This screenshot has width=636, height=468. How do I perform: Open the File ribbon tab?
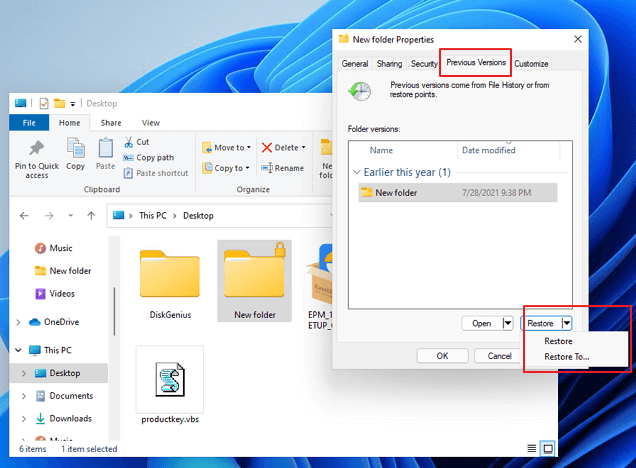click(x=29, y=123)
